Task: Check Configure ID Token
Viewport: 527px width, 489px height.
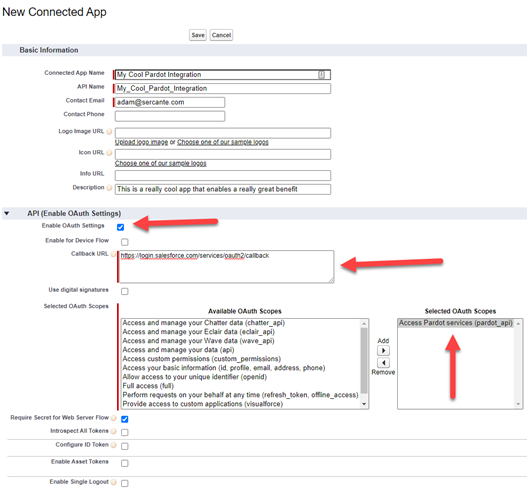Action: tap(125, 446)
